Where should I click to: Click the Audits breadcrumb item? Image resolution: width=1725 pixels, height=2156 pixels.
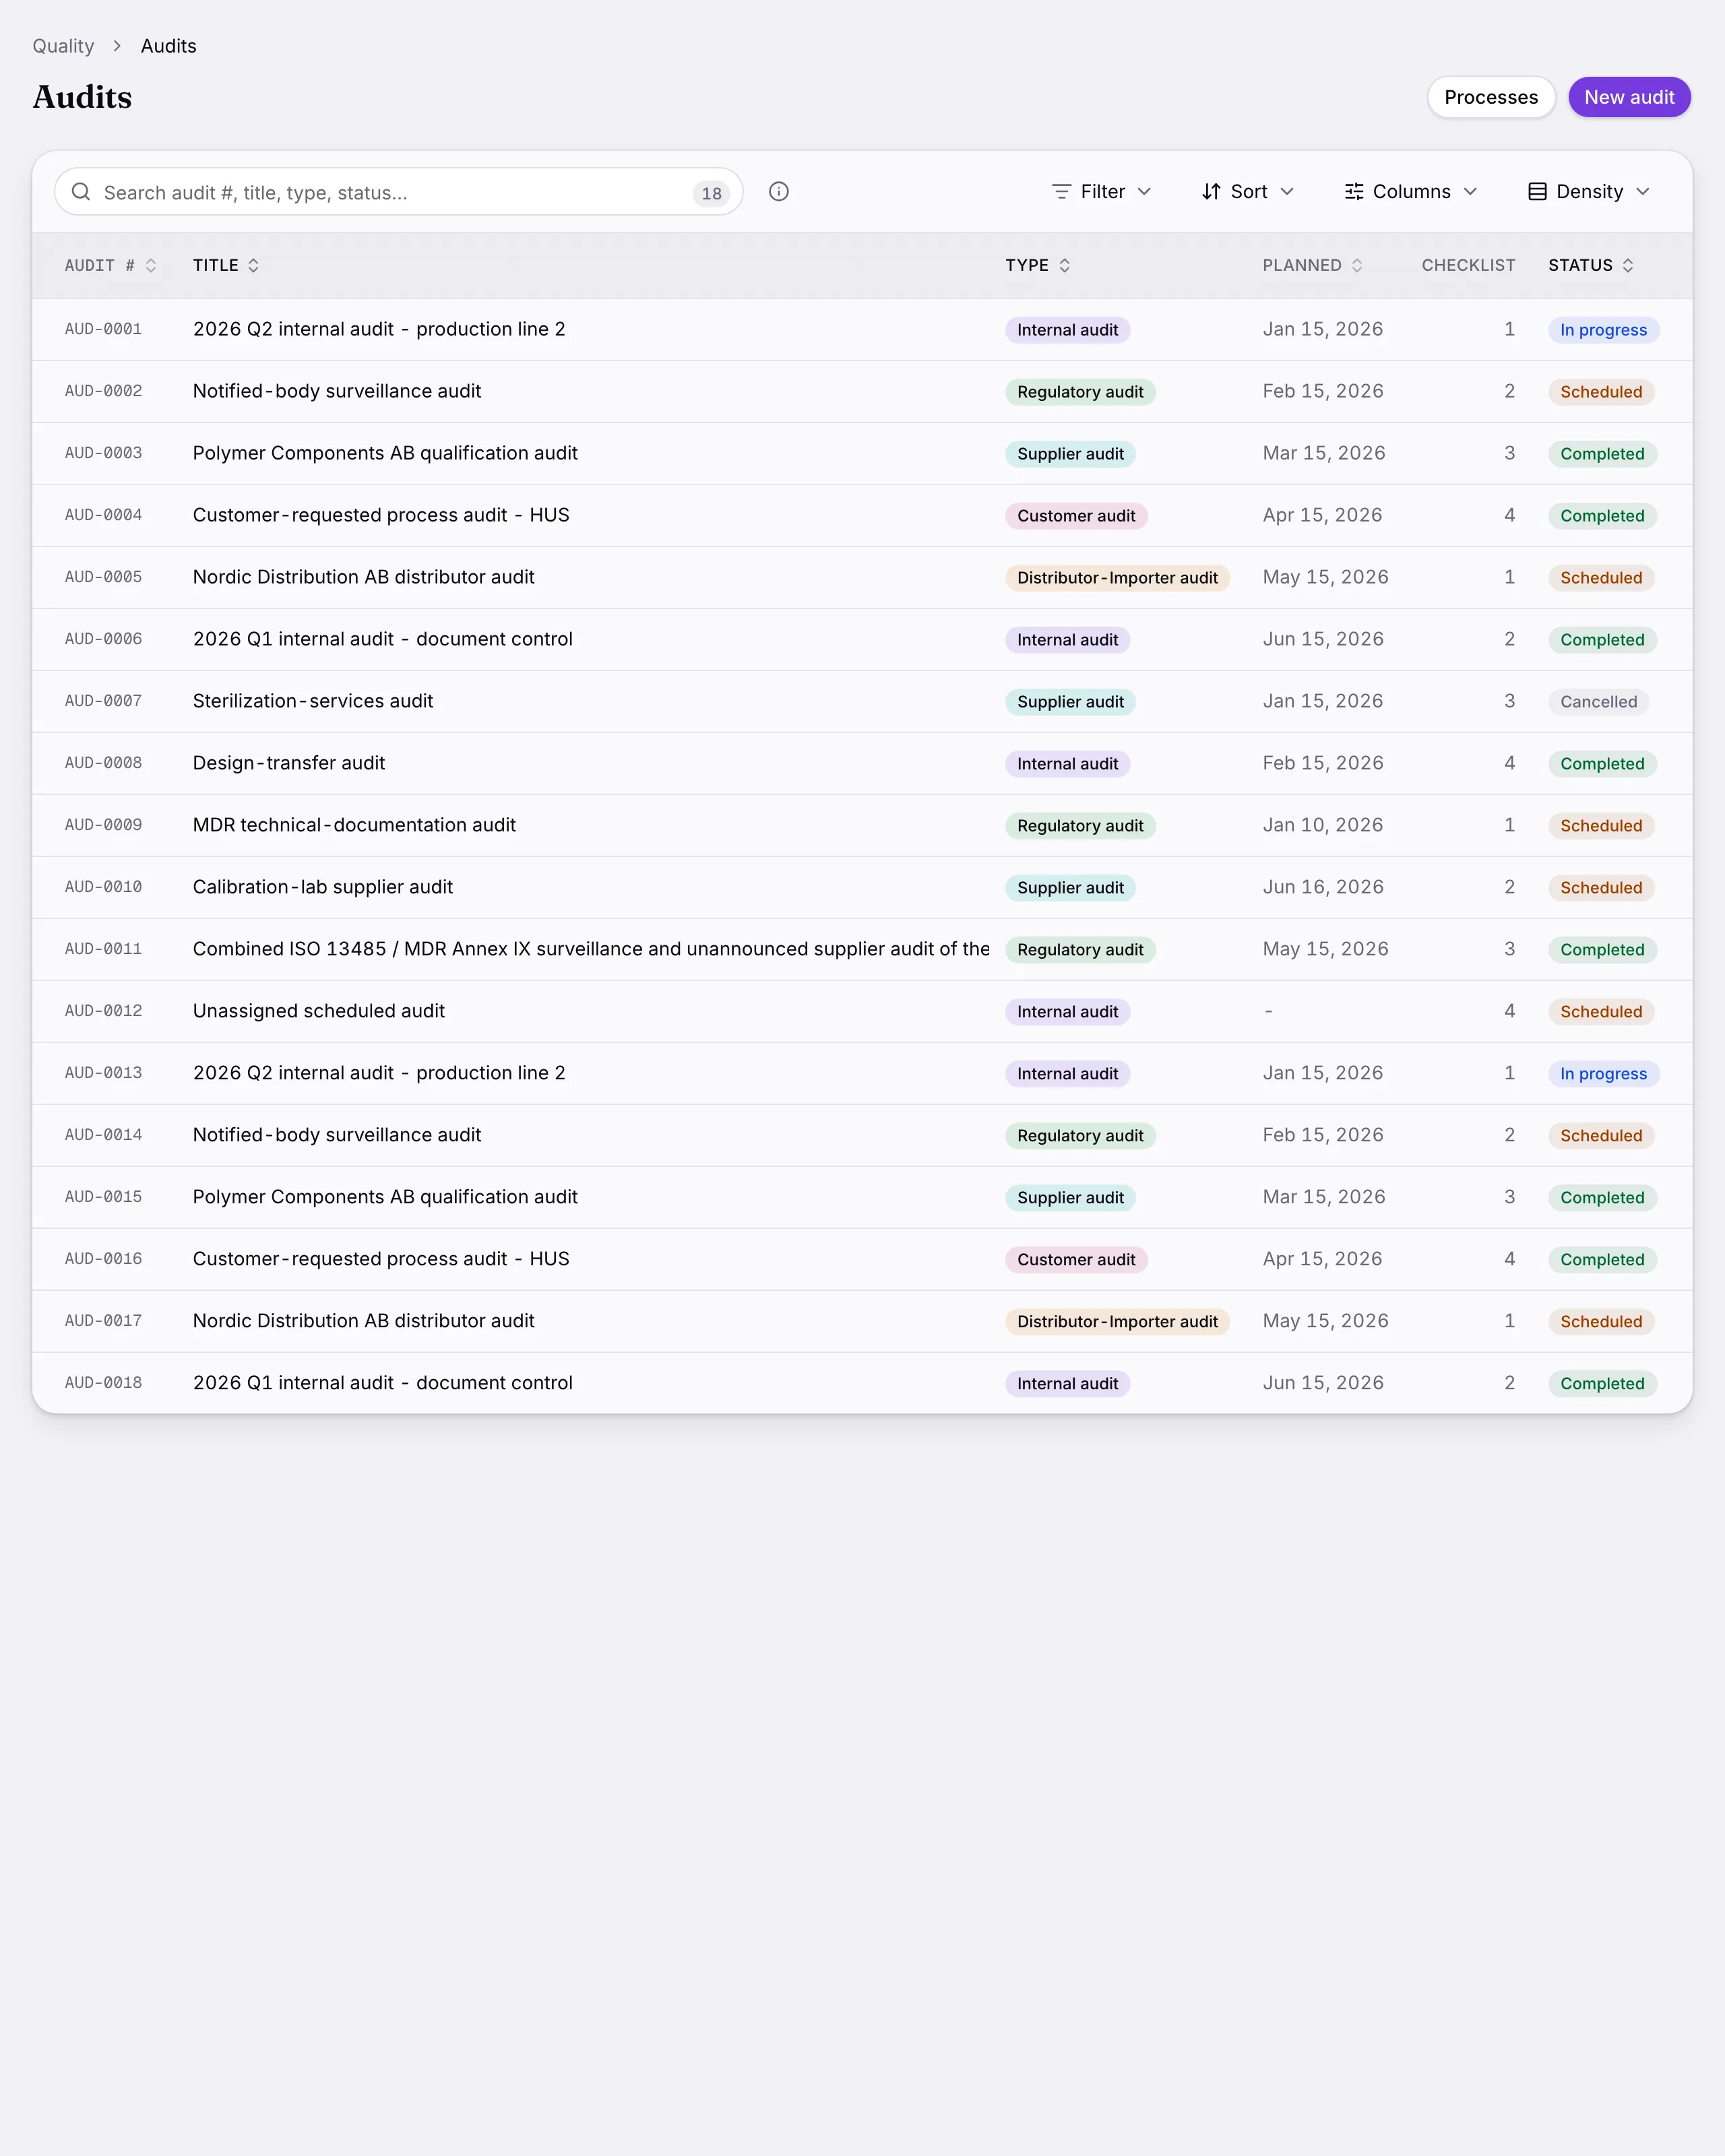click(168, 46)
